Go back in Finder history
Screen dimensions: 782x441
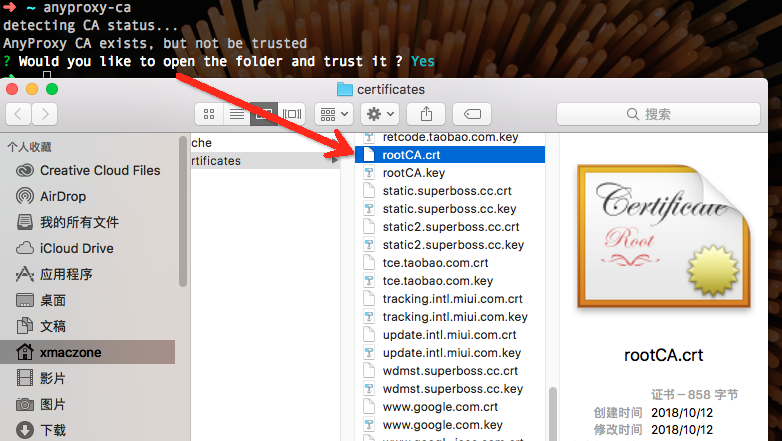18,114
